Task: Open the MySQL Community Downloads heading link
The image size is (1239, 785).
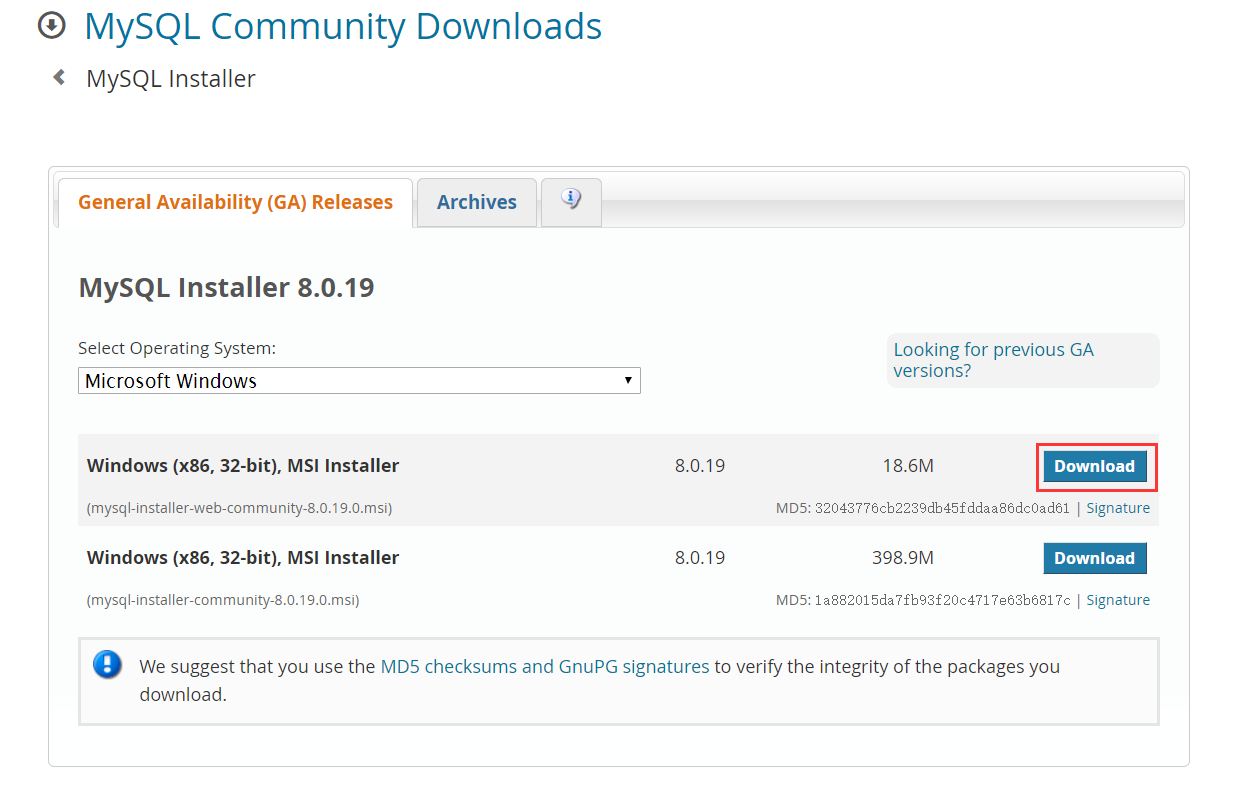Action: (343, 26)
